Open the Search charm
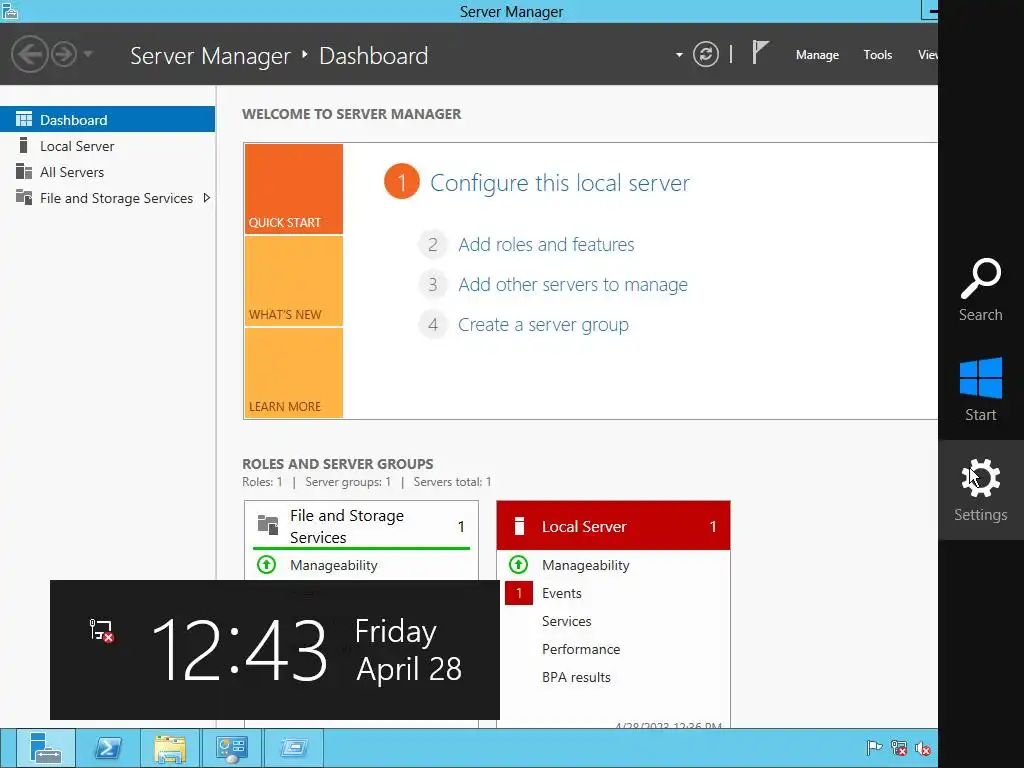The height and width of the screenshot is (768, 1024). (x=980, y=290)
